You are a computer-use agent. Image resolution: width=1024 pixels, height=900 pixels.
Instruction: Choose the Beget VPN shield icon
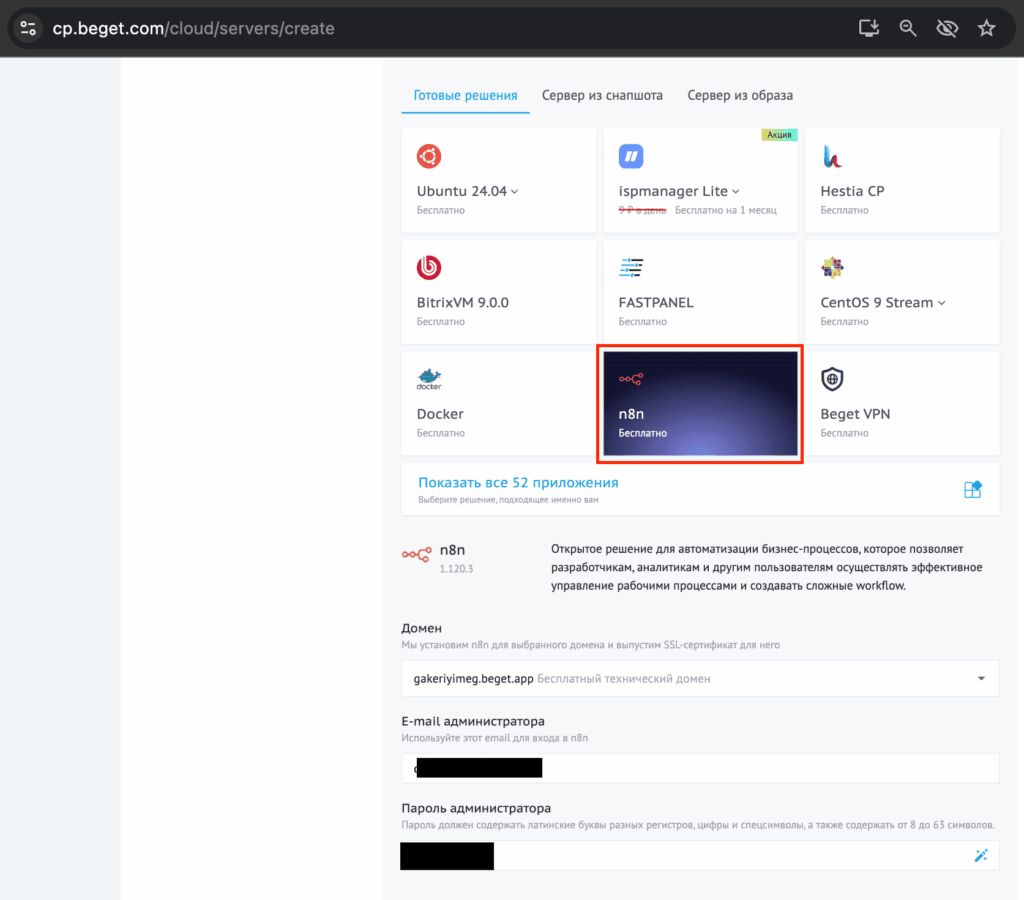pyautogui.click(x=832, y=379)
